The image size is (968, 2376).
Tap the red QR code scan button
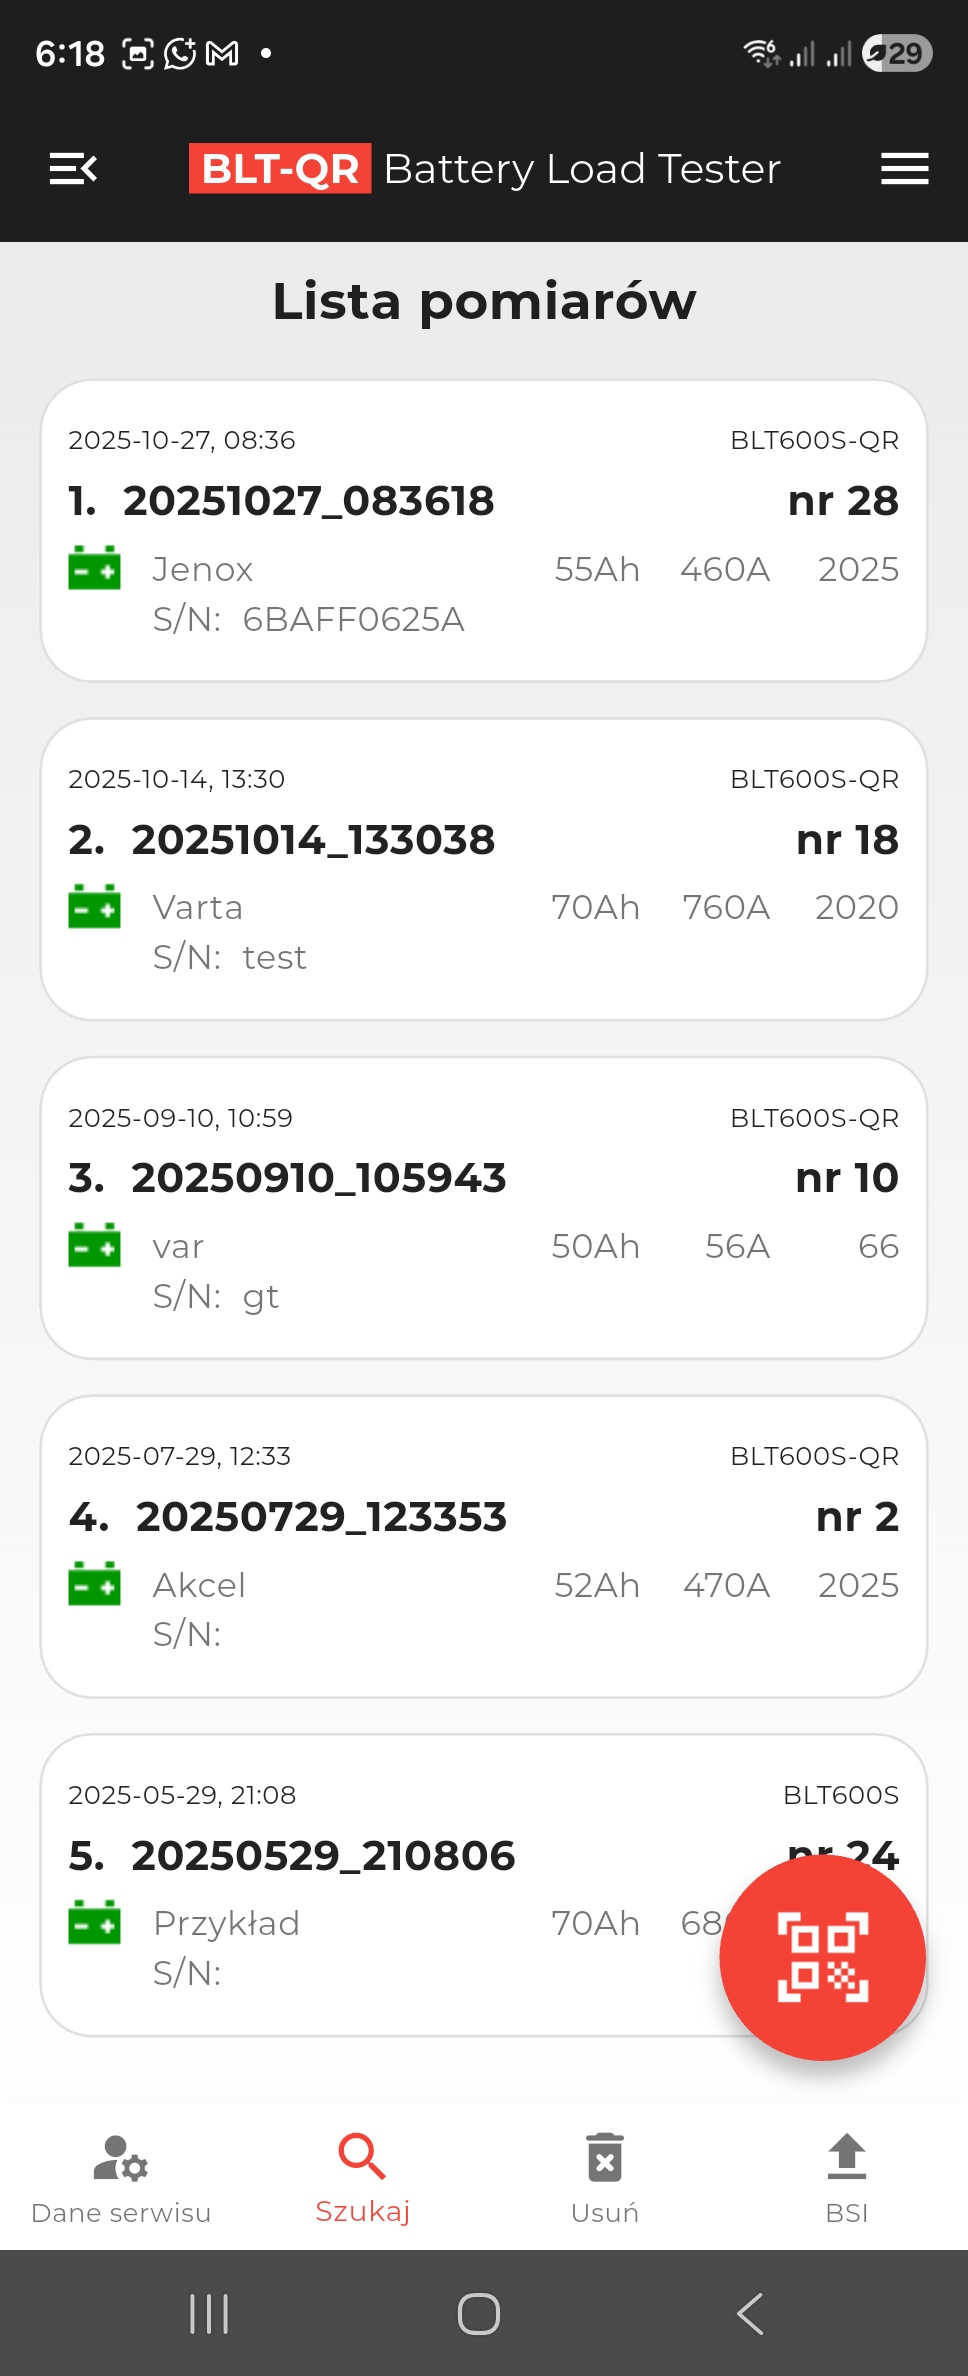(x=822, y=1957)
